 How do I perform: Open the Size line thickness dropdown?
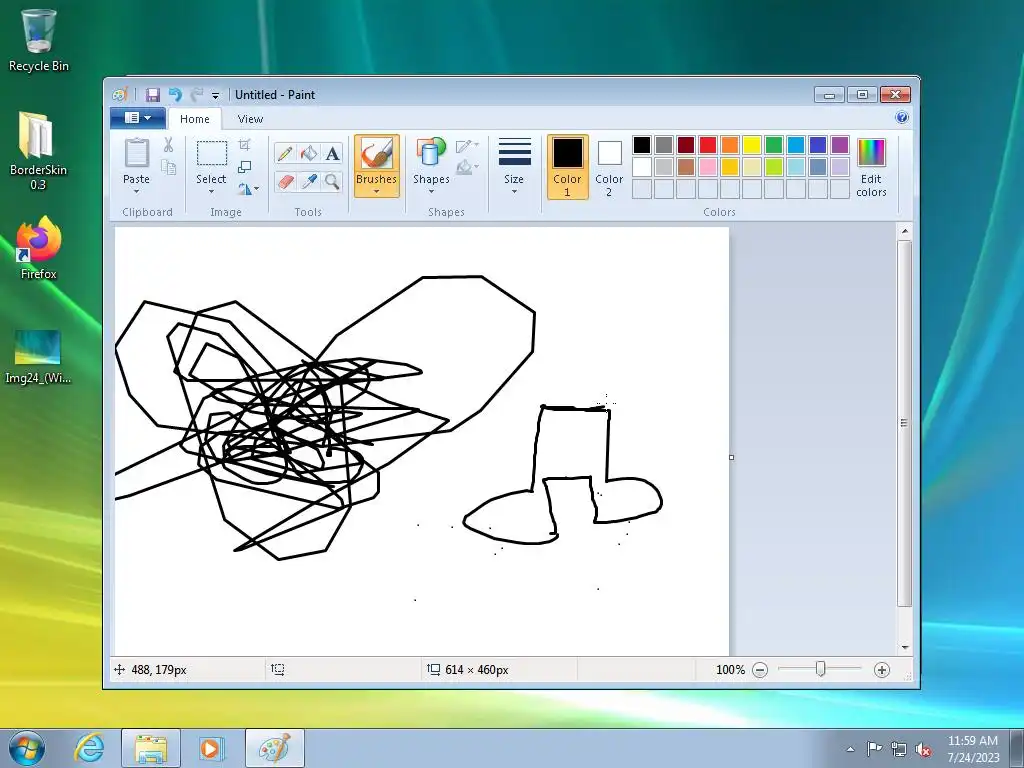[514, 166]
